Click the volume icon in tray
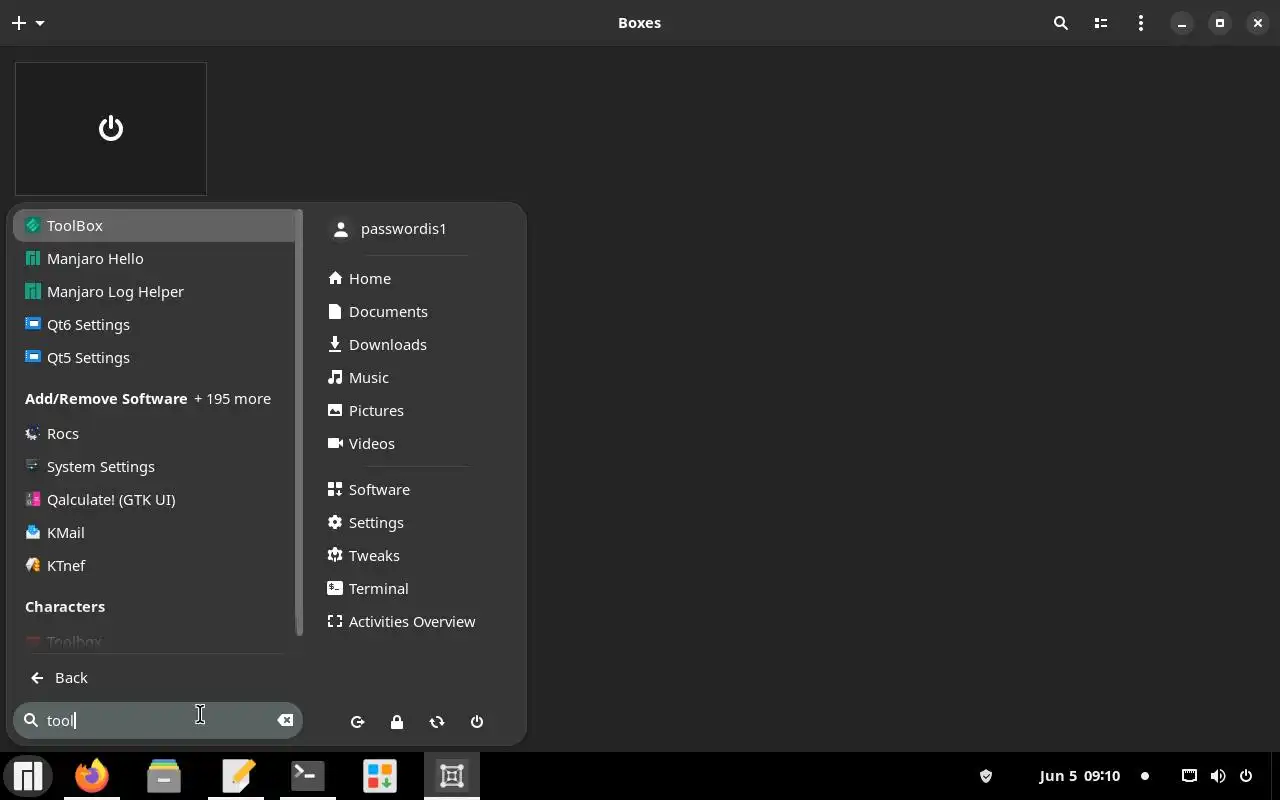1280x800 pixels. tap(1218, 776)
